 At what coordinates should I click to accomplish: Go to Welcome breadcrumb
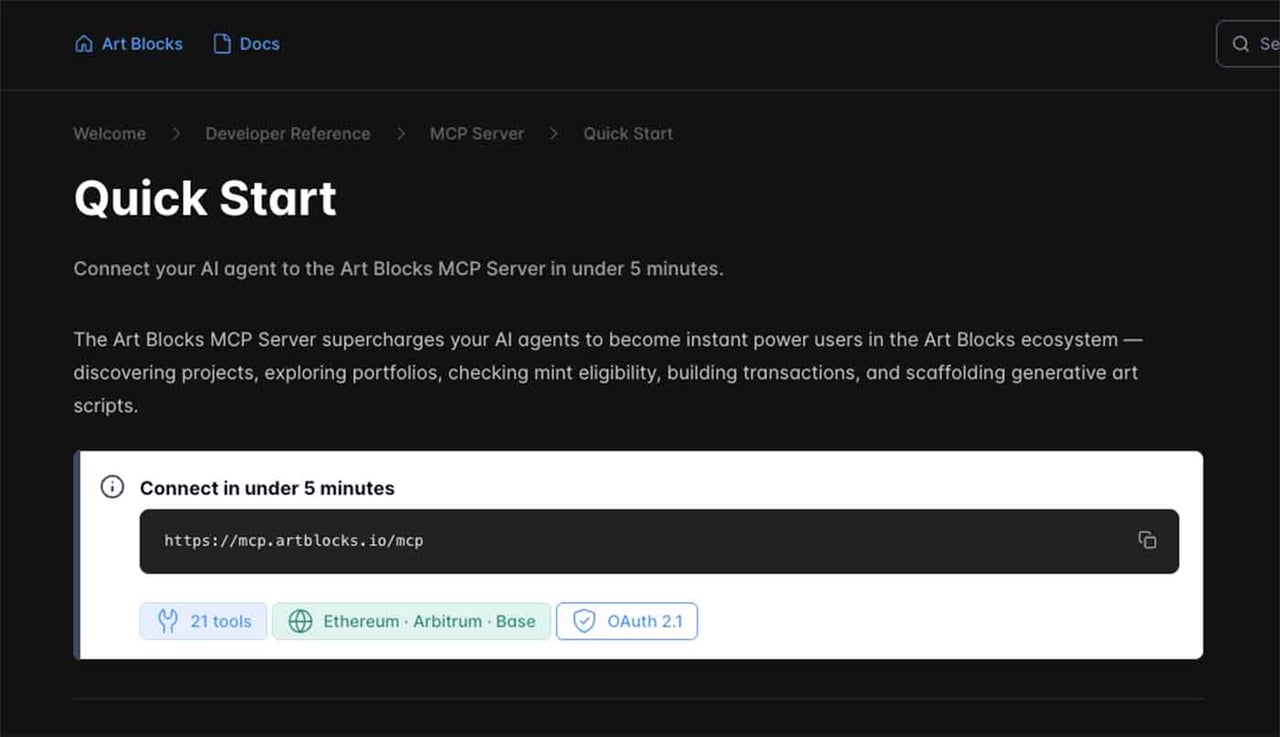tap(110, 134)
